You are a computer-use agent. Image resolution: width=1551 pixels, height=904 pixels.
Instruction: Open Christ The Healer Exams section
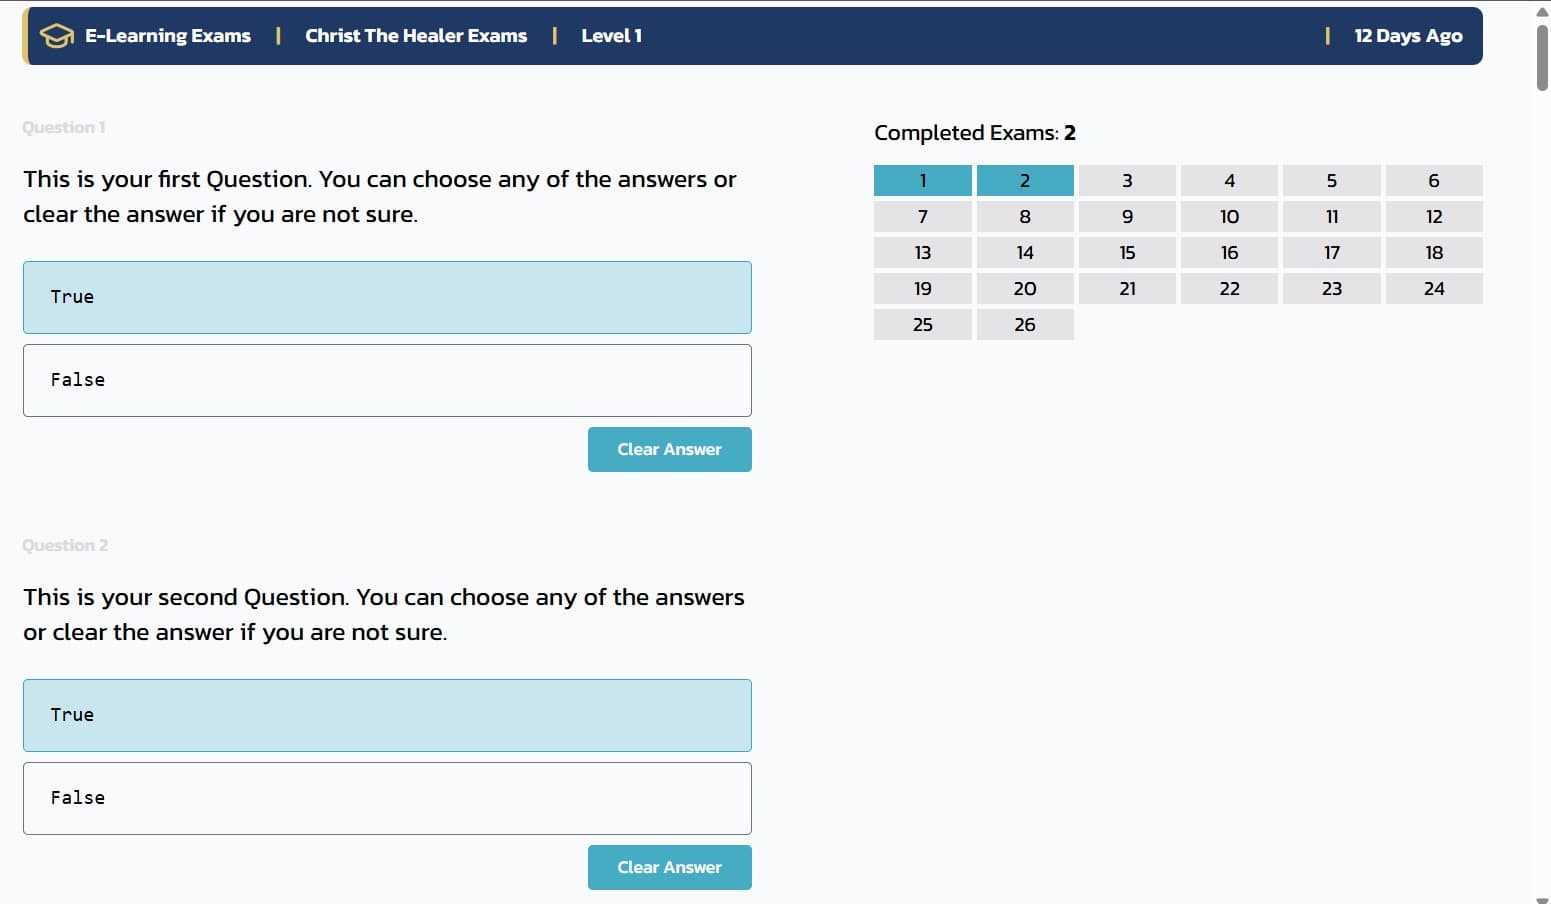coord(416,35)
